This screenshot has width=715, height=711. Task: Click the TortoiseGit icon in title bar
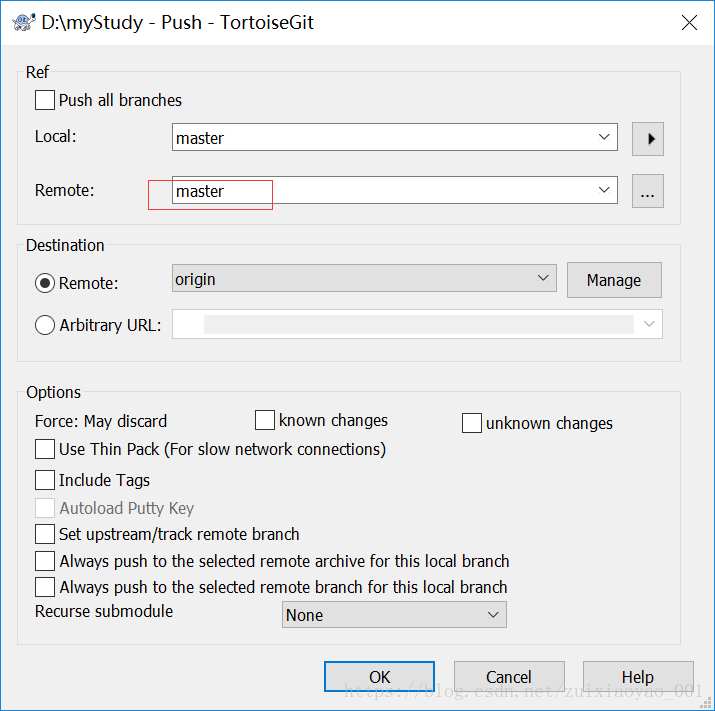tap(24, 22)
